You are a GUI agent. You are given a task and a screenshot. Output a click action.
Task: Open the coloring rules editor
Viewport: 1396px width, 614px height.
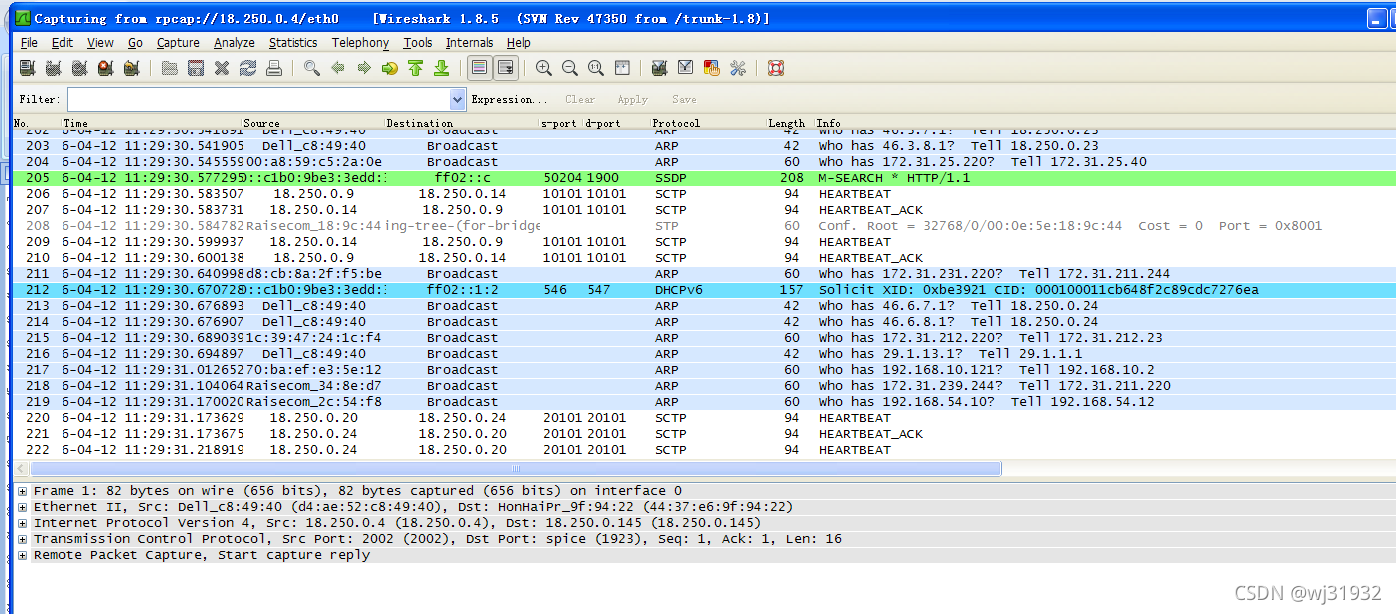coord(712,68)
